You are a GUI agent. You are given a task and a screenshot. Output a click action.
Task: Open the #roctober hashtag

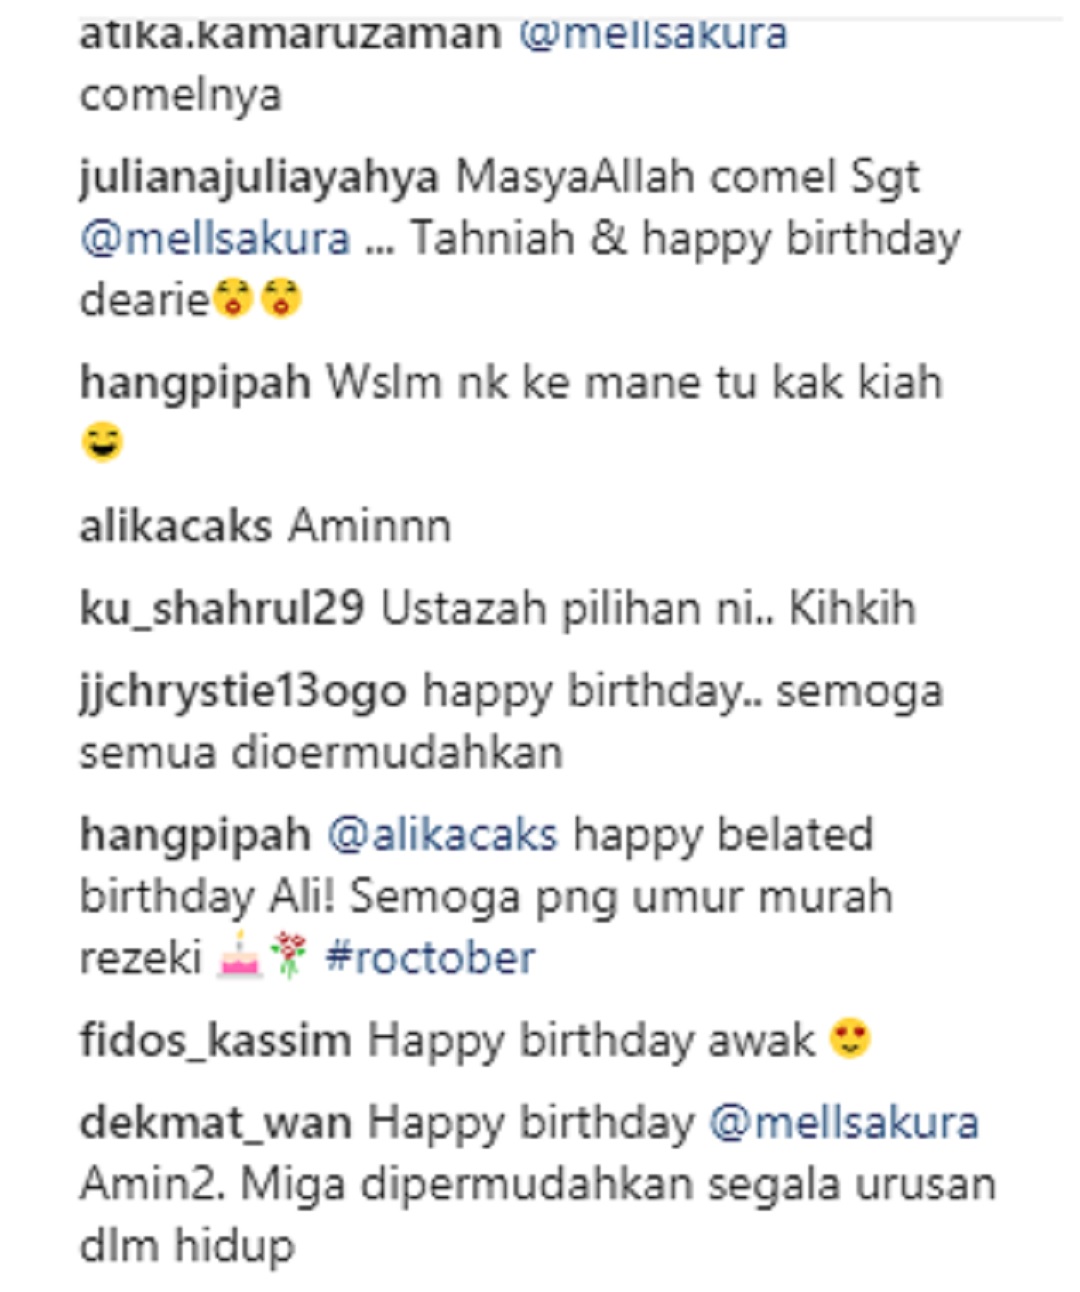430,959
